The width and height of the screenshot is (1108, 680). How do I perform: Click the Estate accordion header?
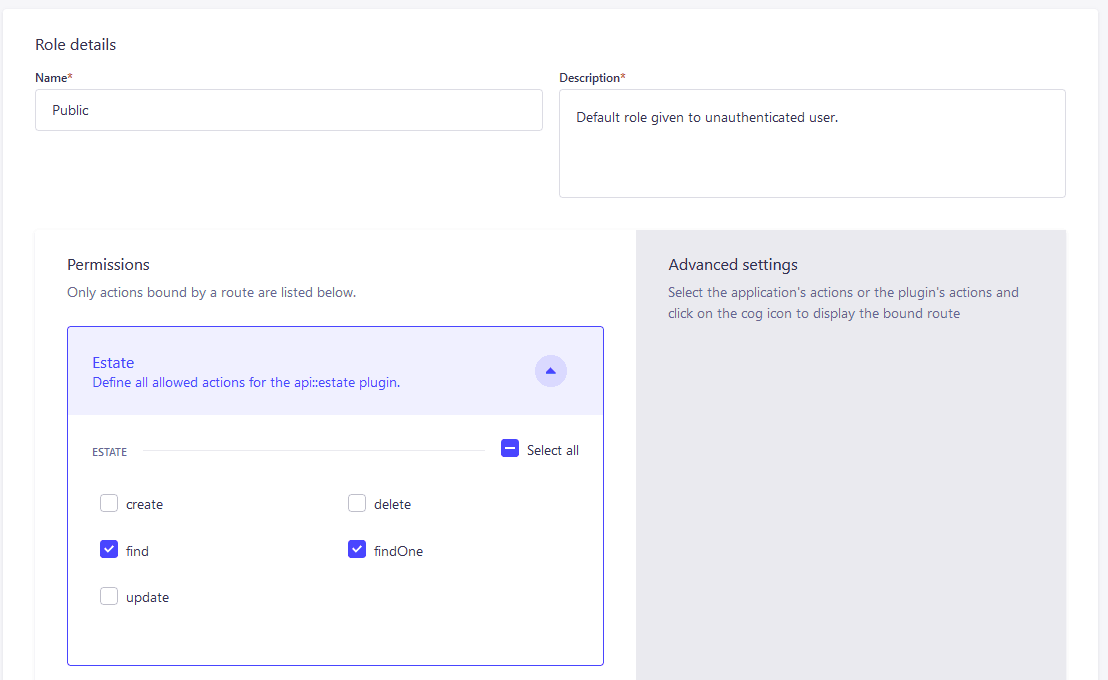(335, 371)
